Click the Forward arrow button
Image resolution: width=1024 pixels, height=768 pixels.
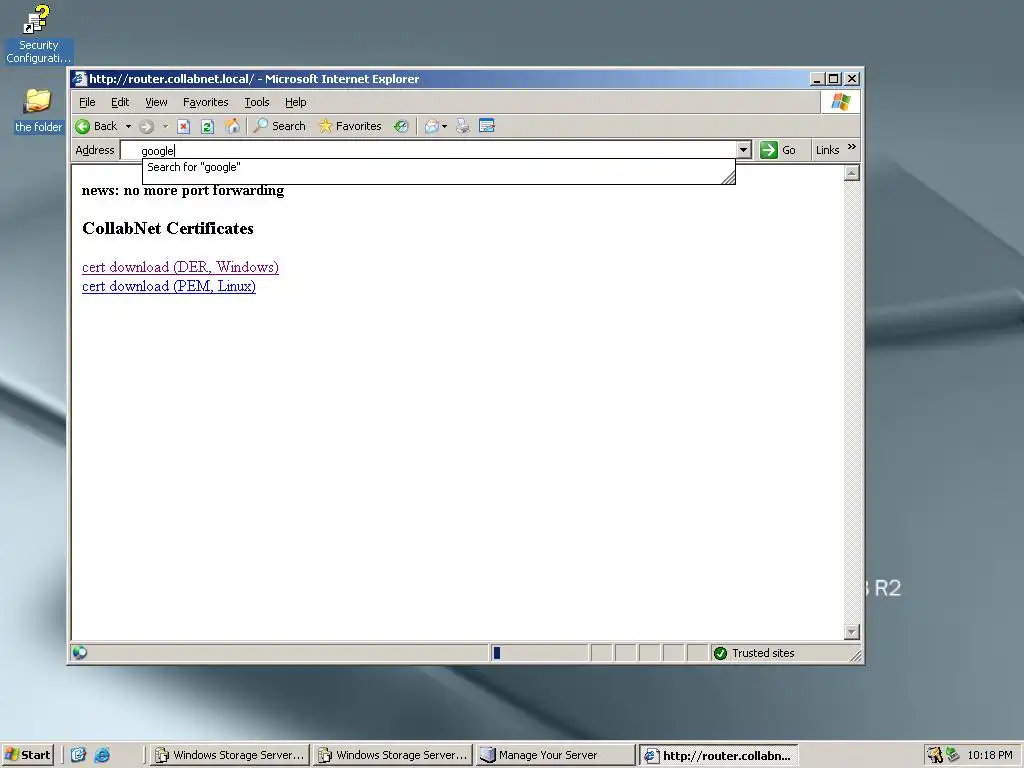[x=146, y=127]
